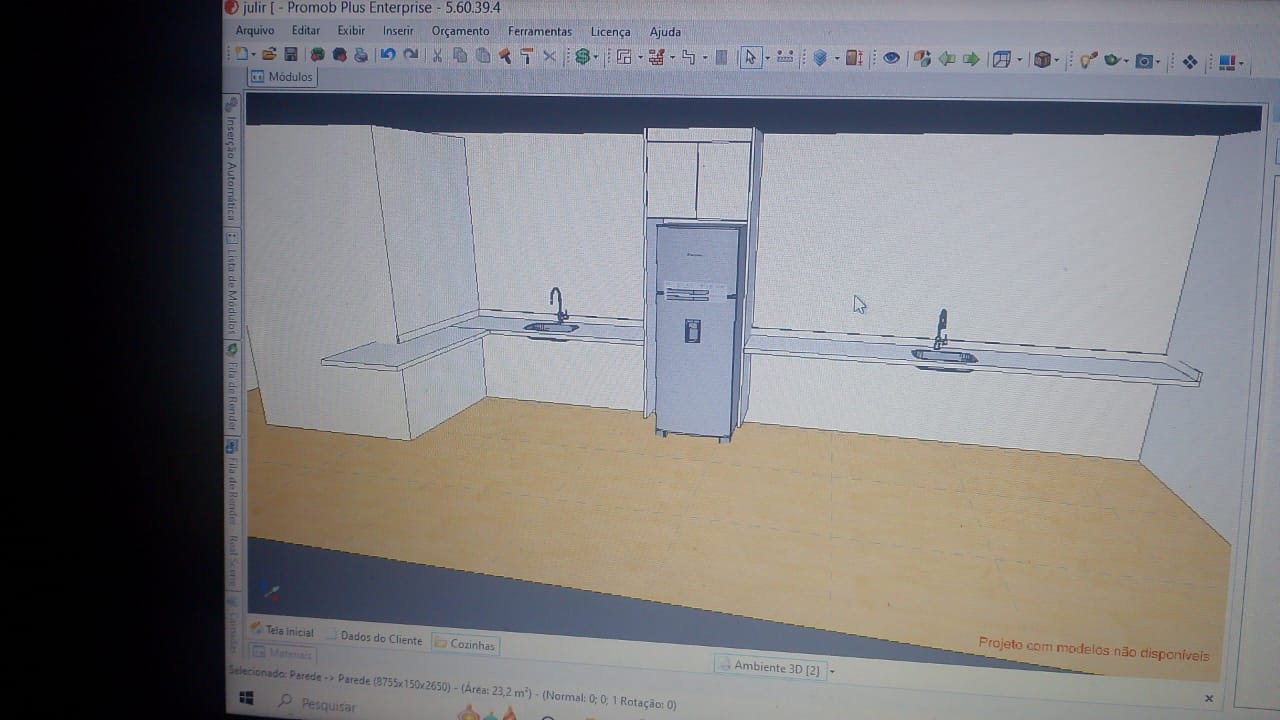Click the Save project icon
1280x720 pixels.
291,55
